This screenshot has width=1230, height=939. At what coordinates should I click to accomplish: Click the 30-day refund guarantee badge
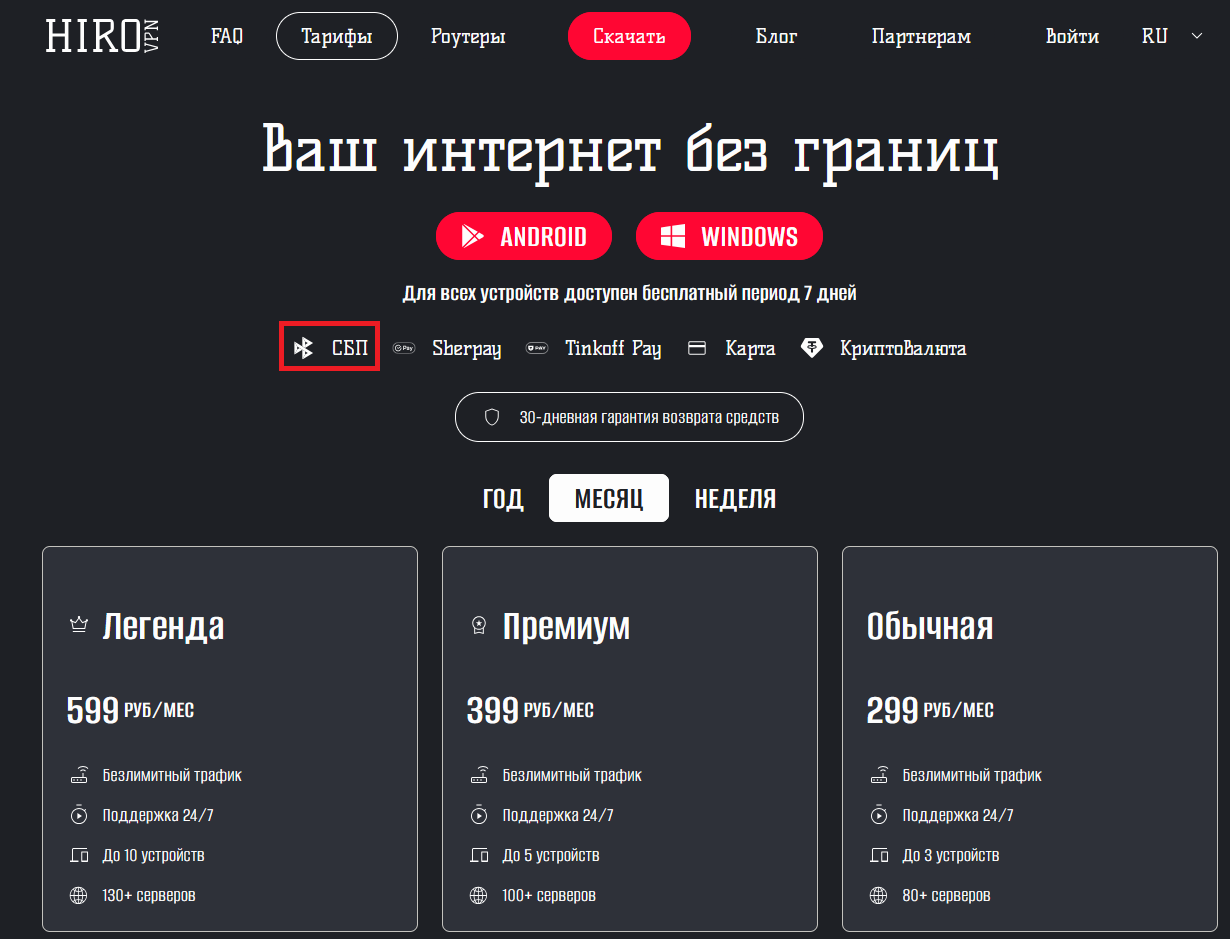tap(629, 417)
